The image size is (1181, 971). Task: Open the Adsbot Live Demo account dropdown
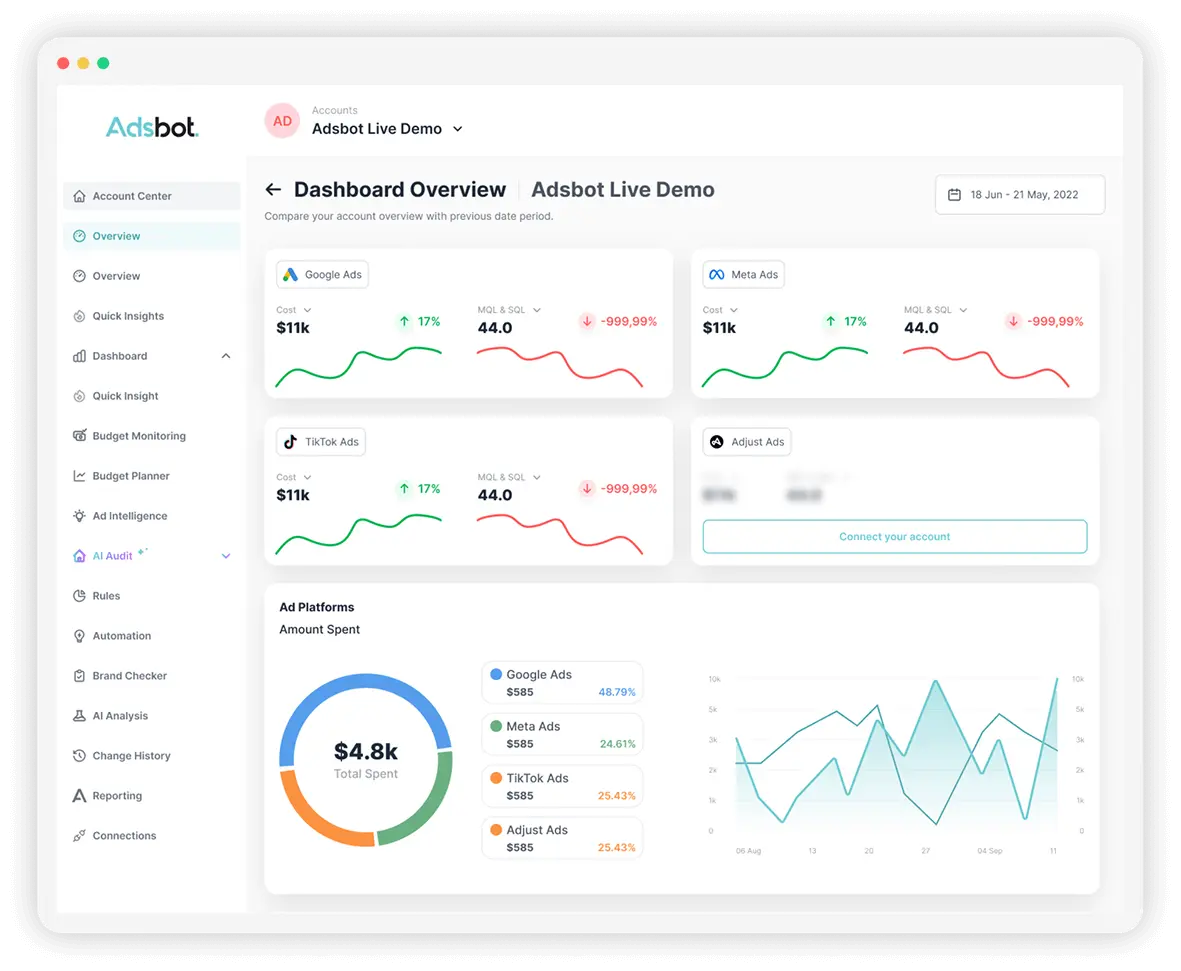(x=458, y=129)
